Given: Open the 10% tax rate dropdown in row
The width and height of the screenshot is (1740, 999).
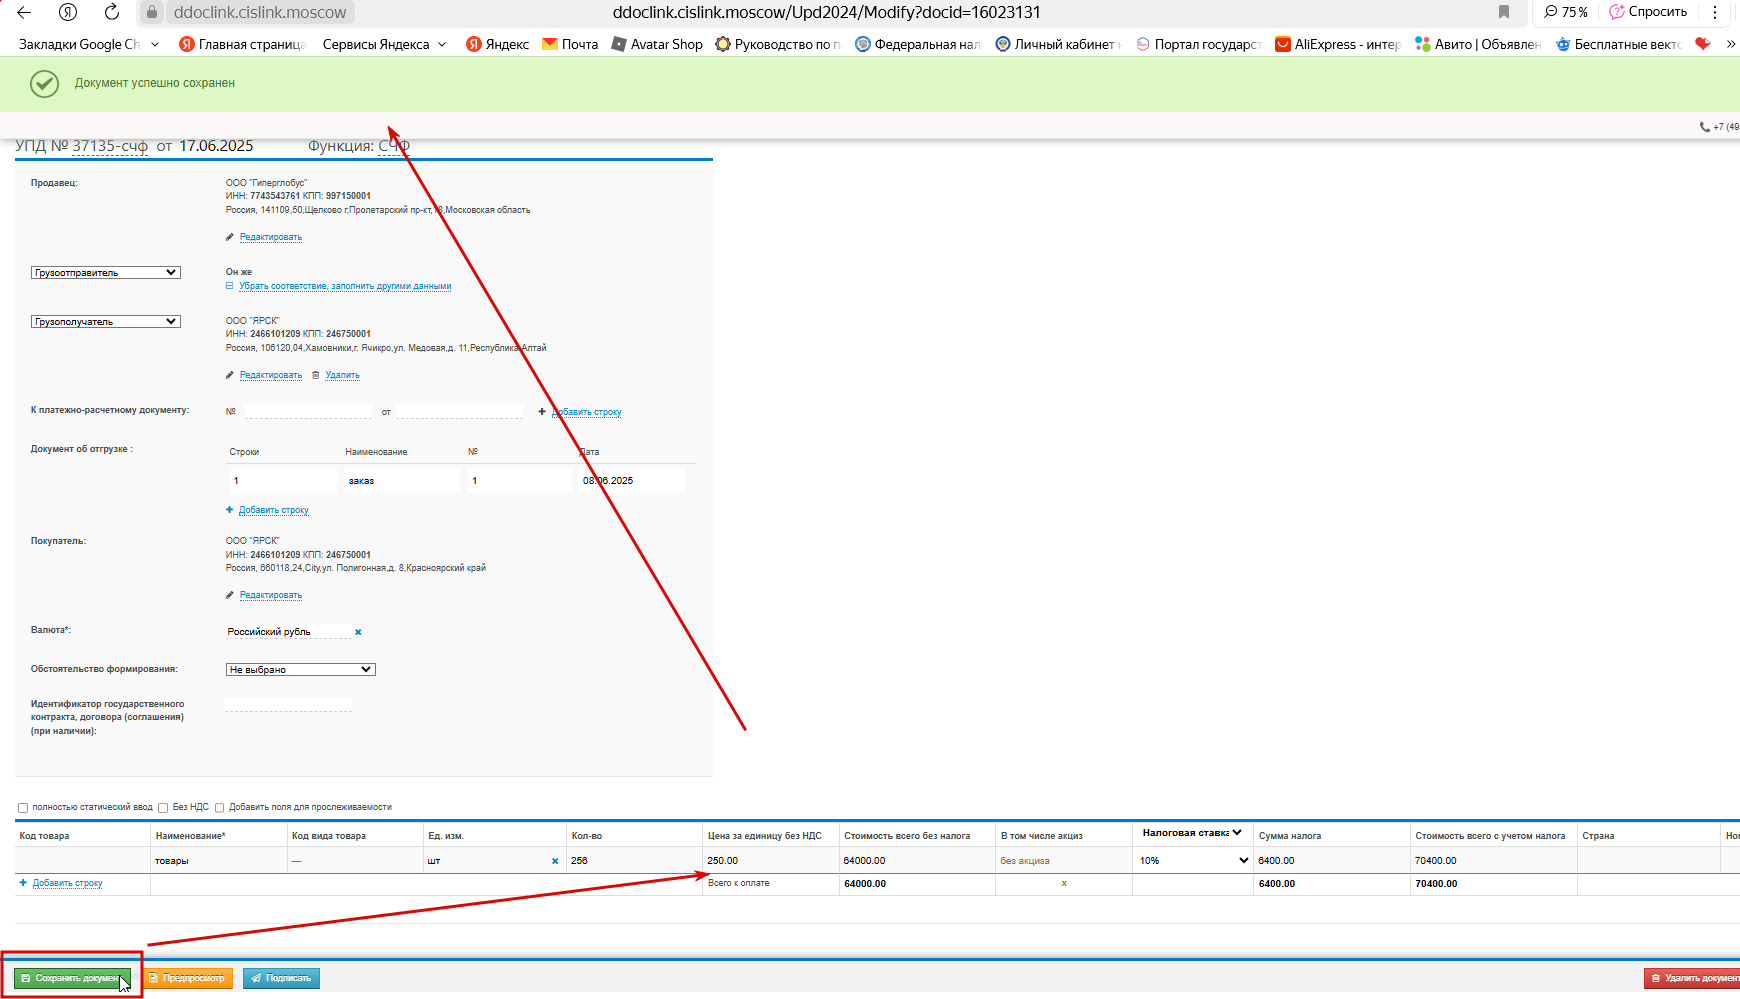Looking at the screenshot, I should (1193, 861).
